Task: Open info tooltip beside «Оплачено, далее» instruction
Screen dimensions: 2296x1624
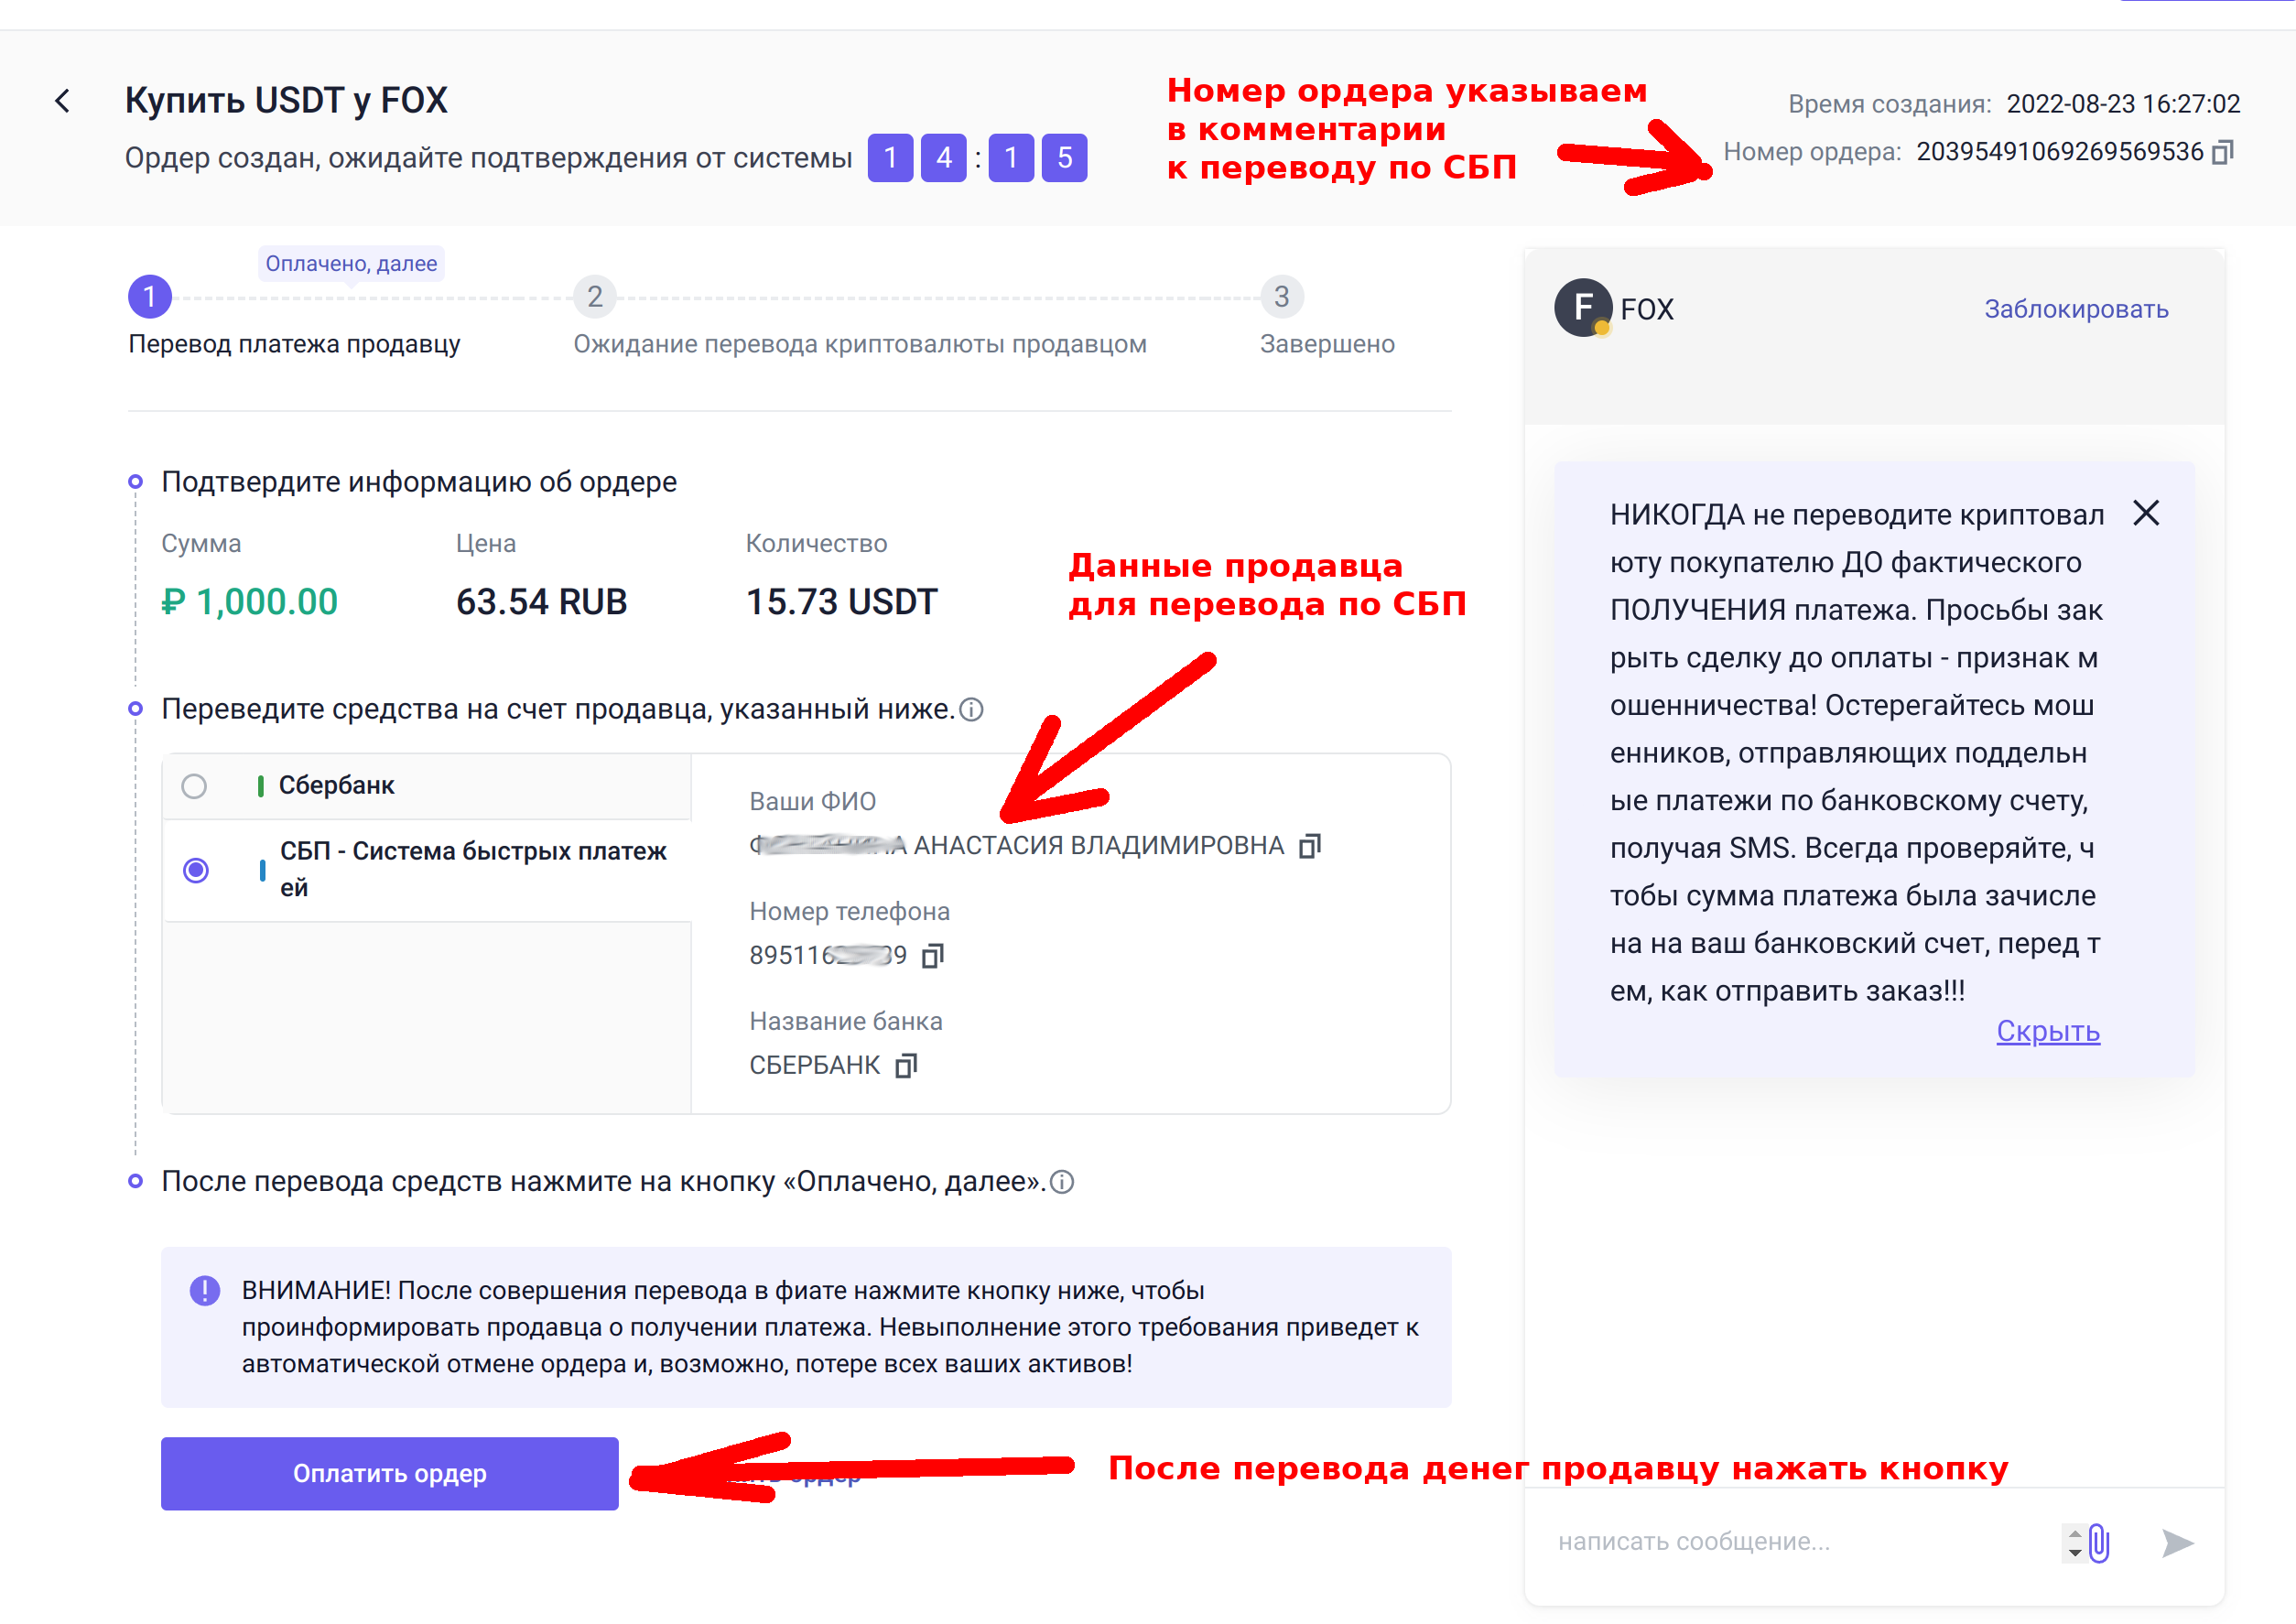Action: point(1063,1182)
